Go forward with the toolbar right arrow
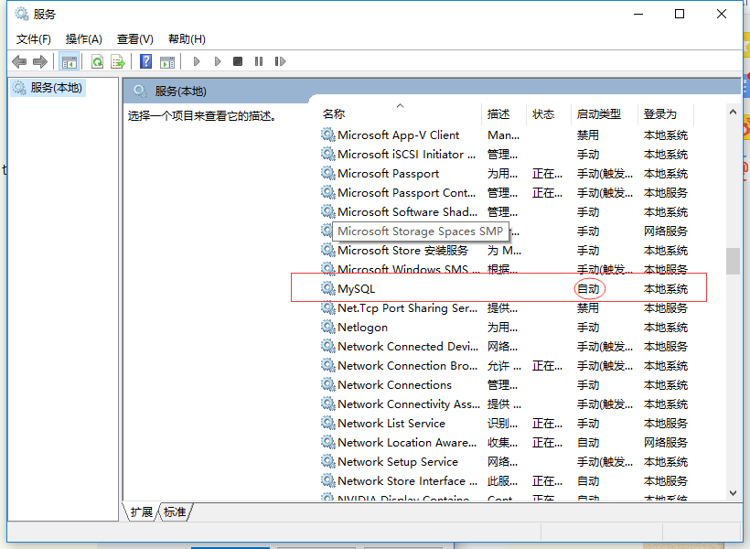750x549 pixels. [x=40, y=62]
